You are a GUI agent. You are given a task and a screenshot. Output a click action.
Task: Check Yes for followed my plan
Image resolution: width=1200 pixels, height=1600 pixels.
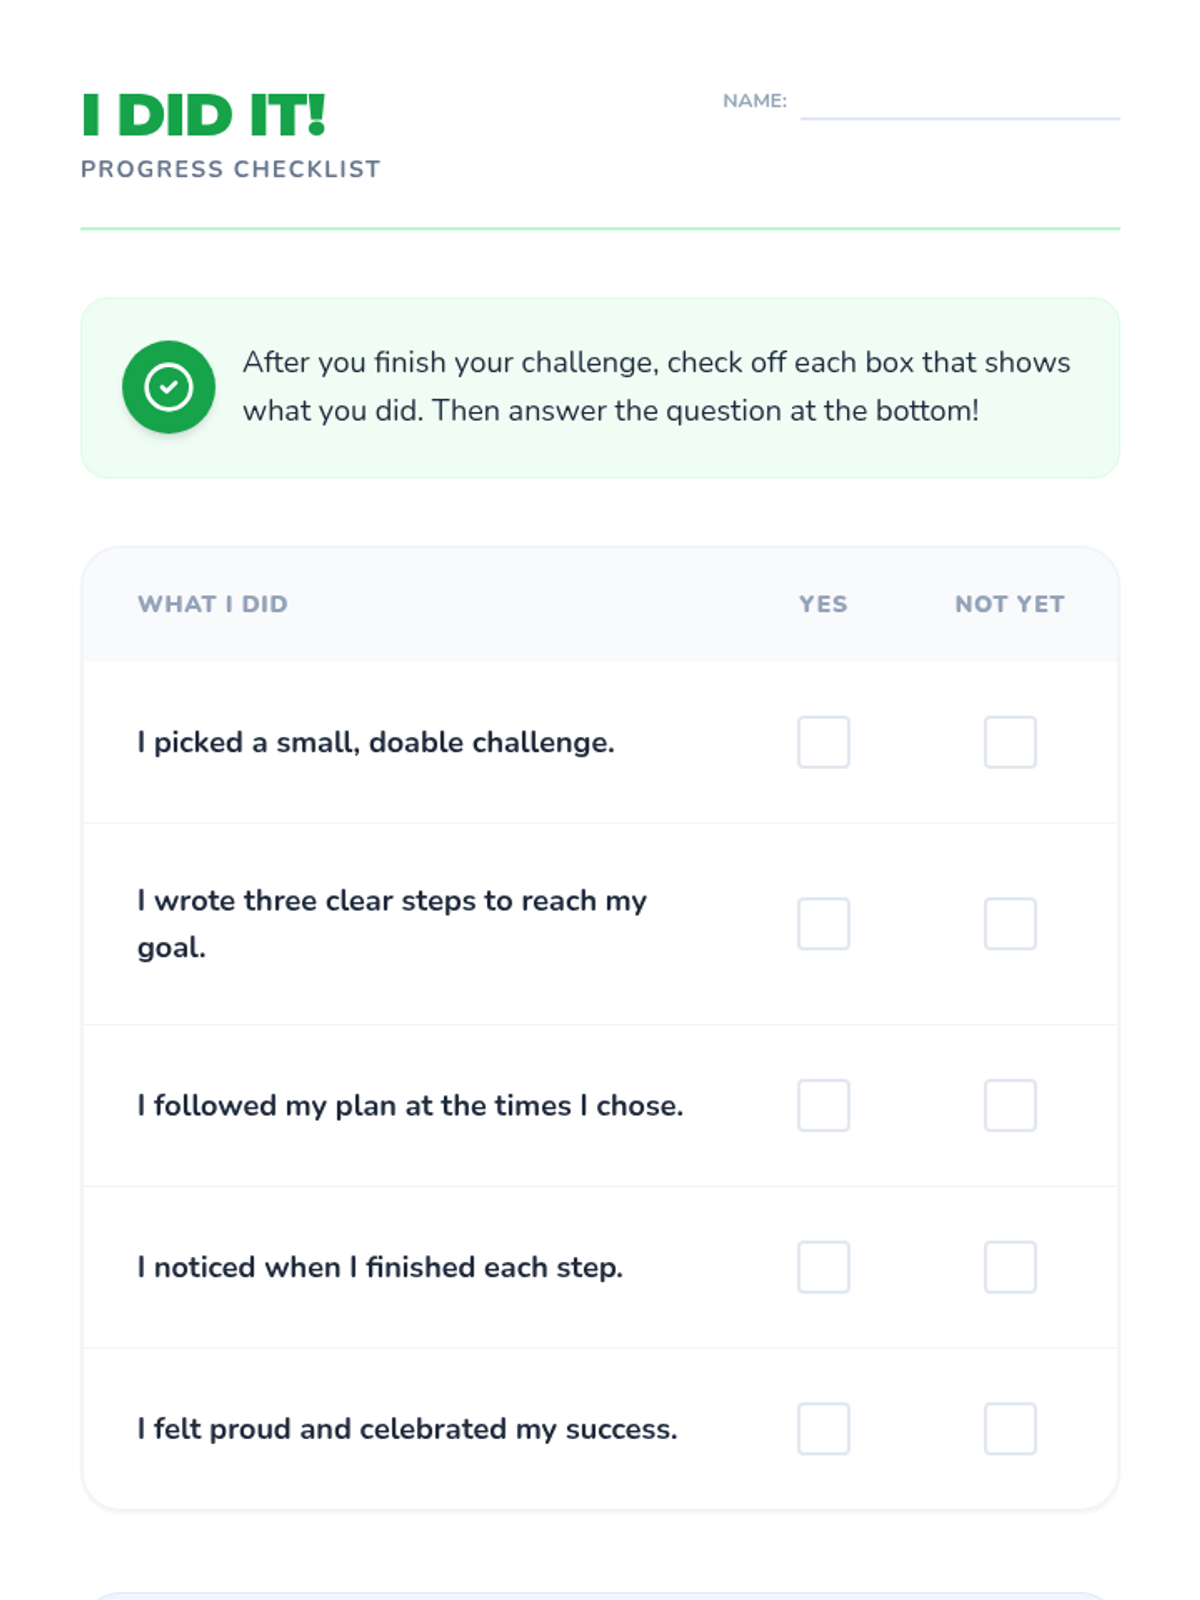click(823, 1105)
